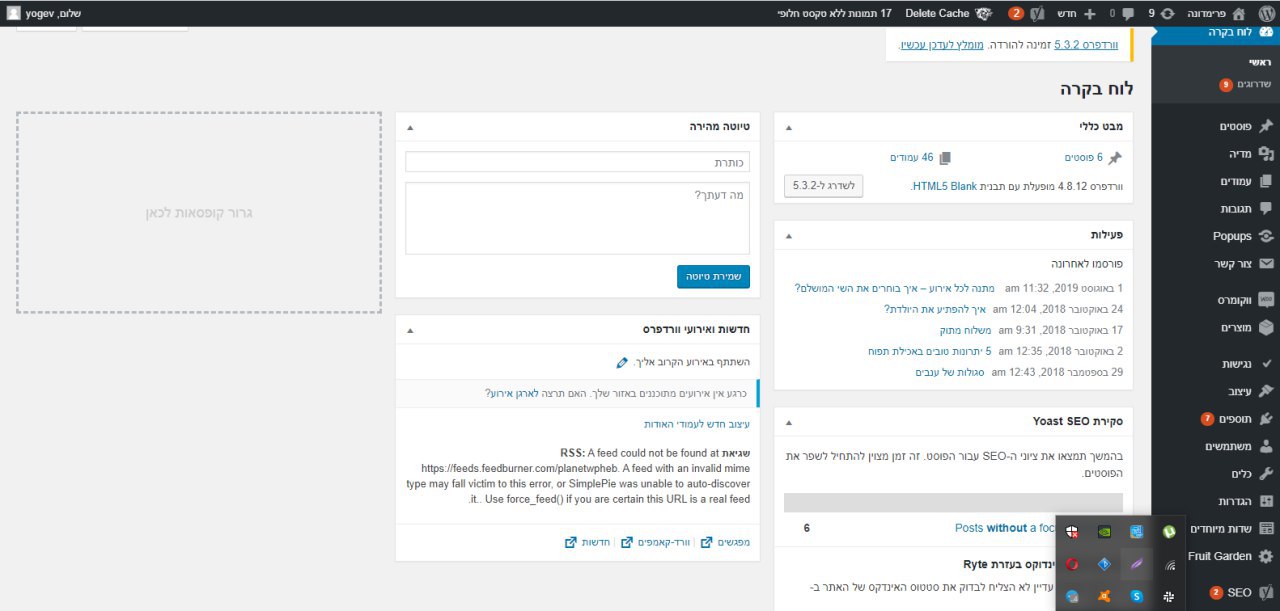The width and height of the screenshot is (1280, 611).
Task: Open the מפגשים meetups external link
Action: pos(726,542)
